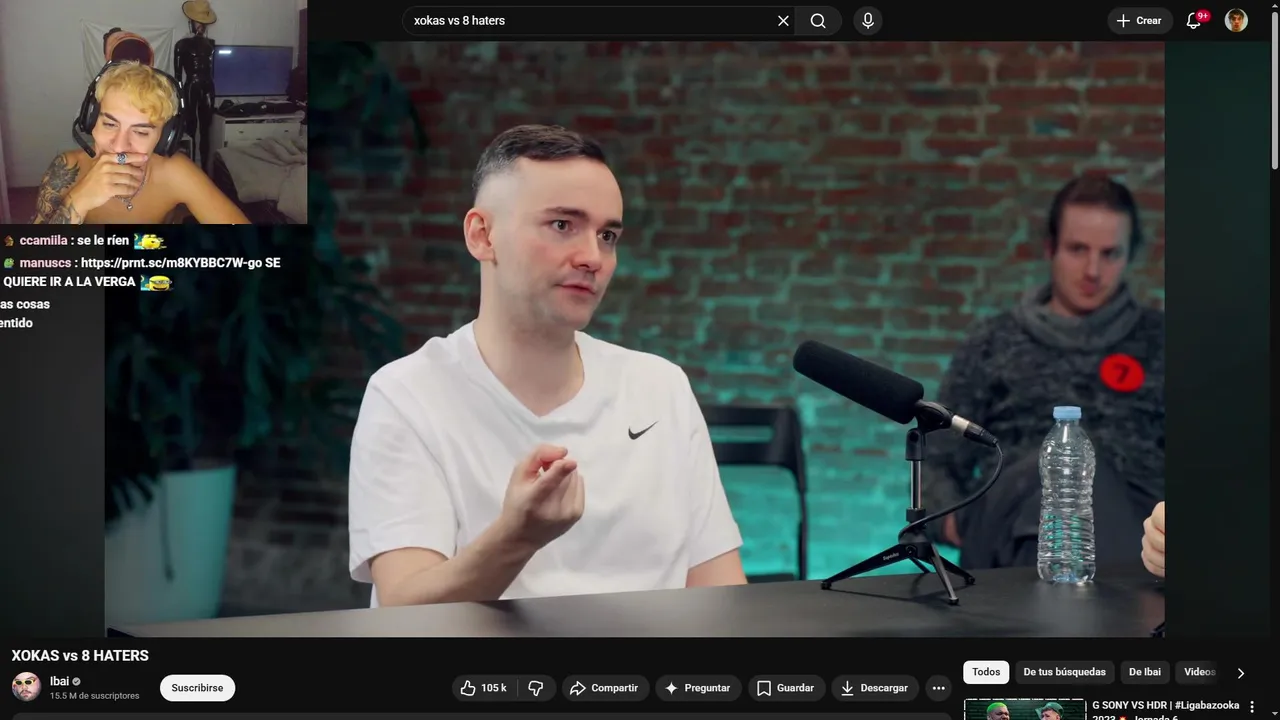Open the Compartir share dialog

(x=604, y=688)
